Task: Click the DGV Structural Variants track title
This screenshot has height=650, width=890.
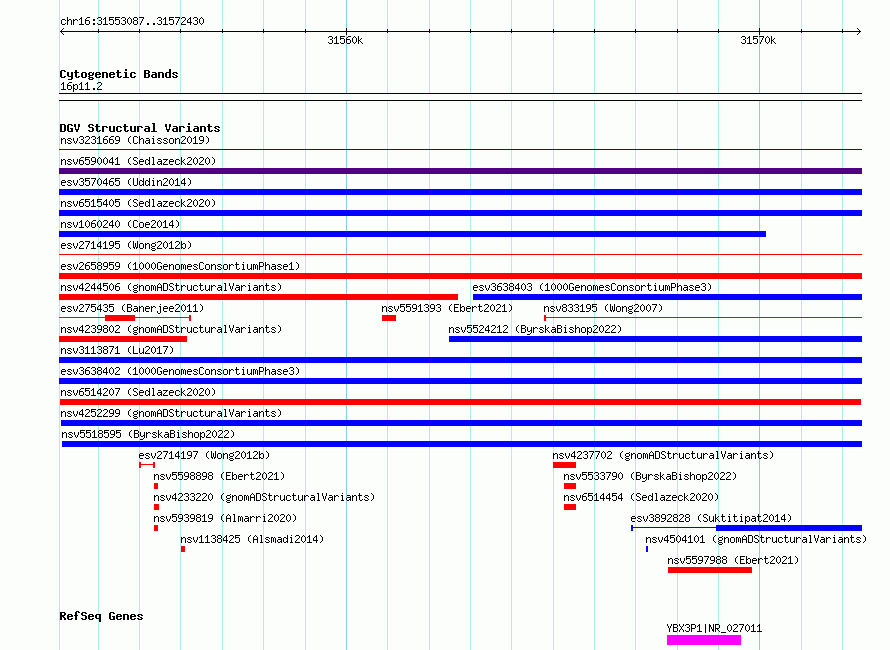Action: click(x=140, y=128)
